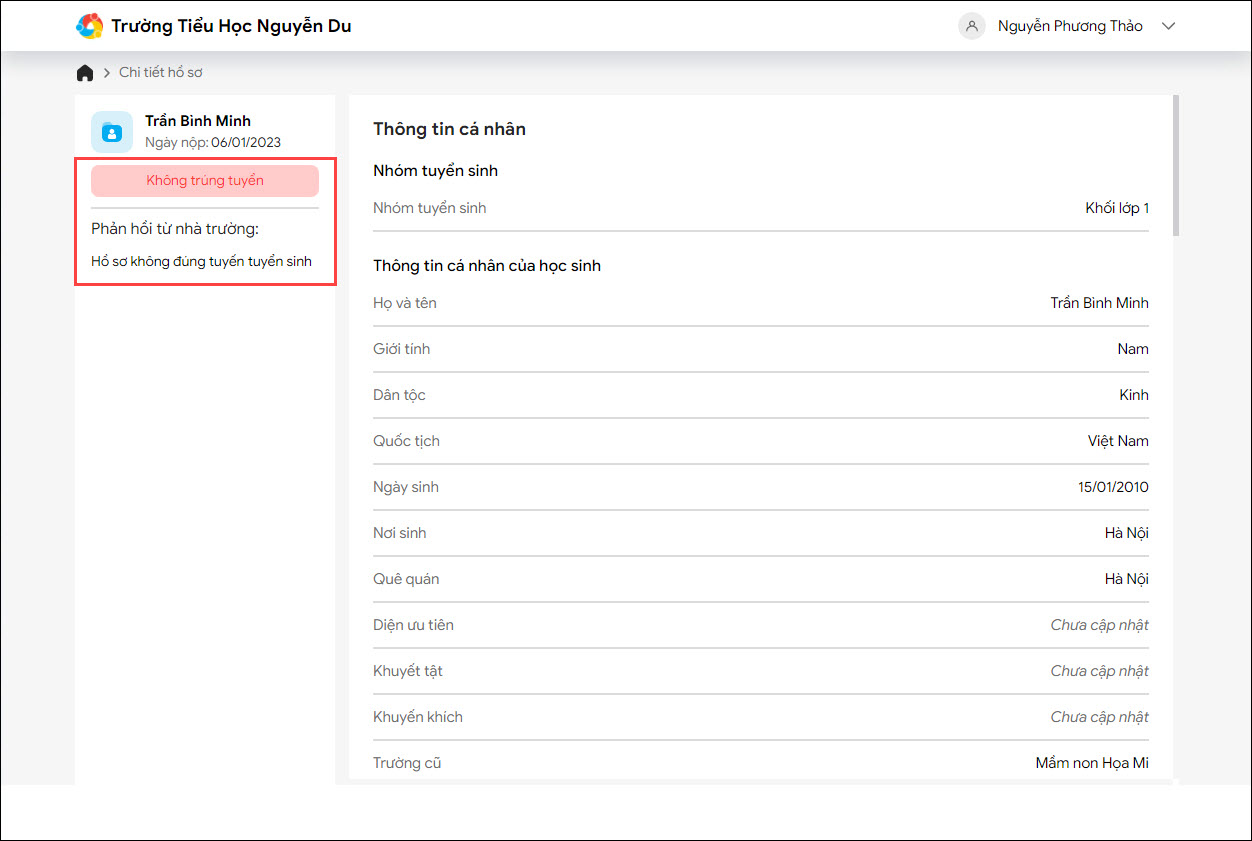Click the submission date 06/01/2023

pos(246,142)
